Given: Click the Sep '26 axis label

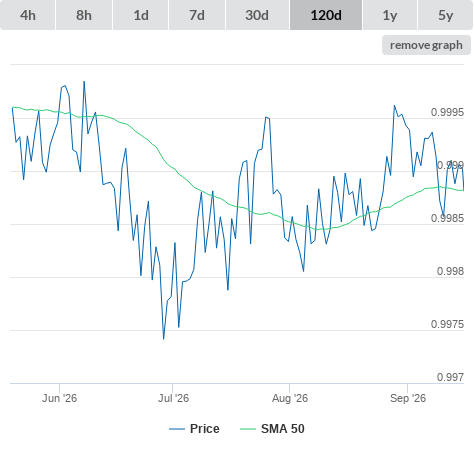Looking at the screenshot, I should point(408,398).
